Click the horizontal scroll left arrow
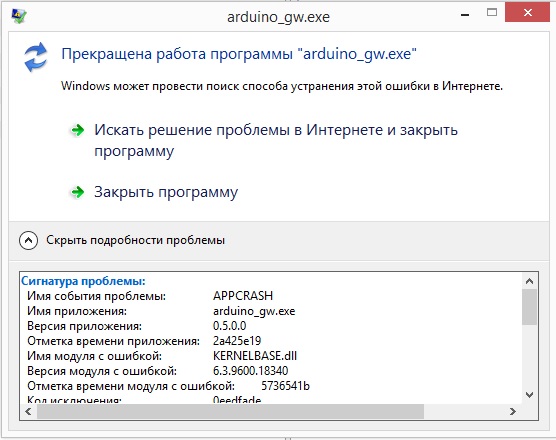 28,412
